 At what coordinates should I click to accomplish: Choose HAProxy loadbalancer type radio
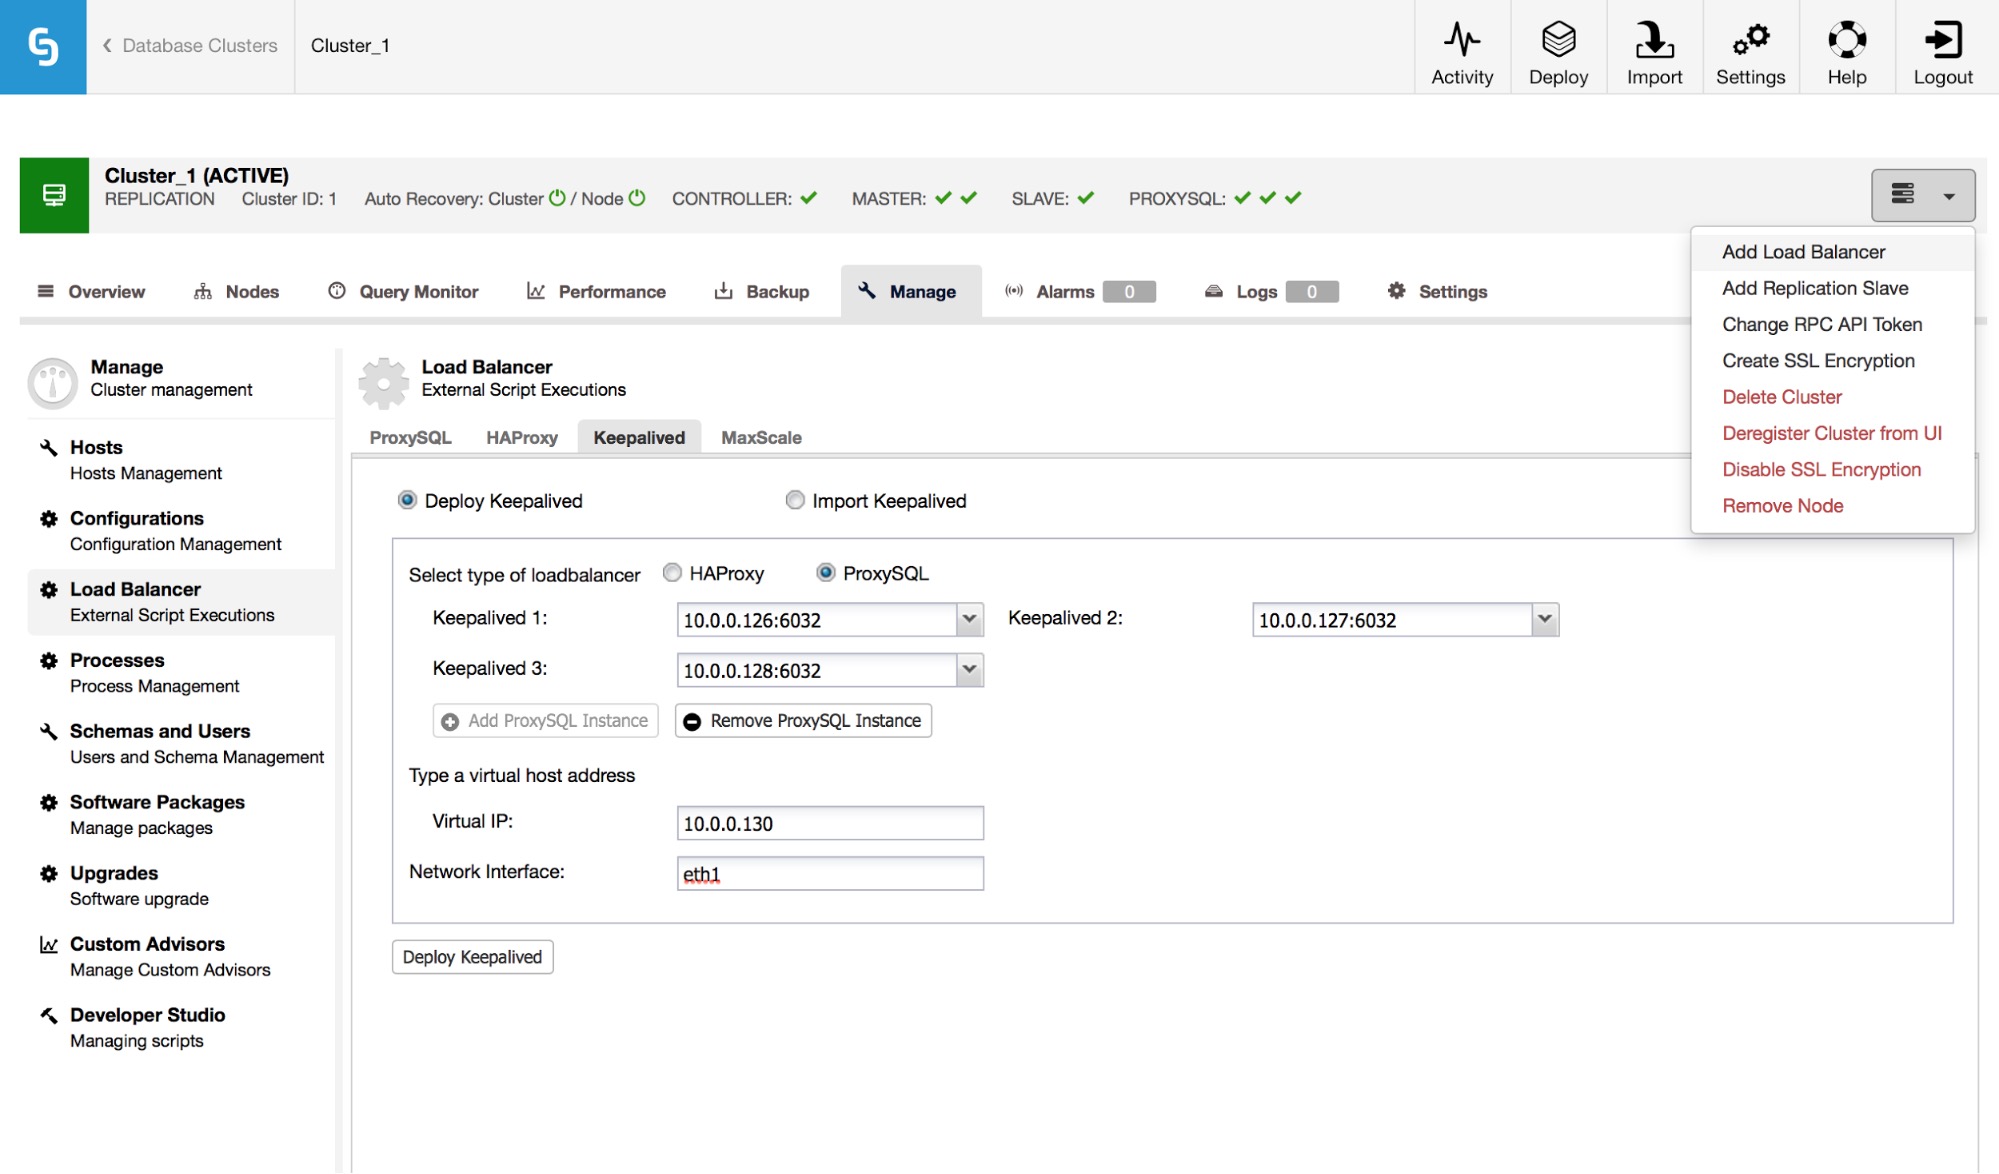click(x=672, y=572)
